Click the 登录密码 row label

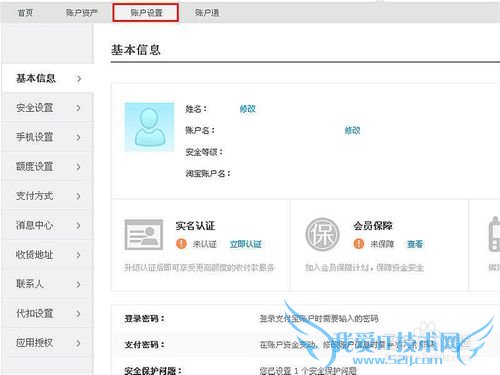[144, 319]
